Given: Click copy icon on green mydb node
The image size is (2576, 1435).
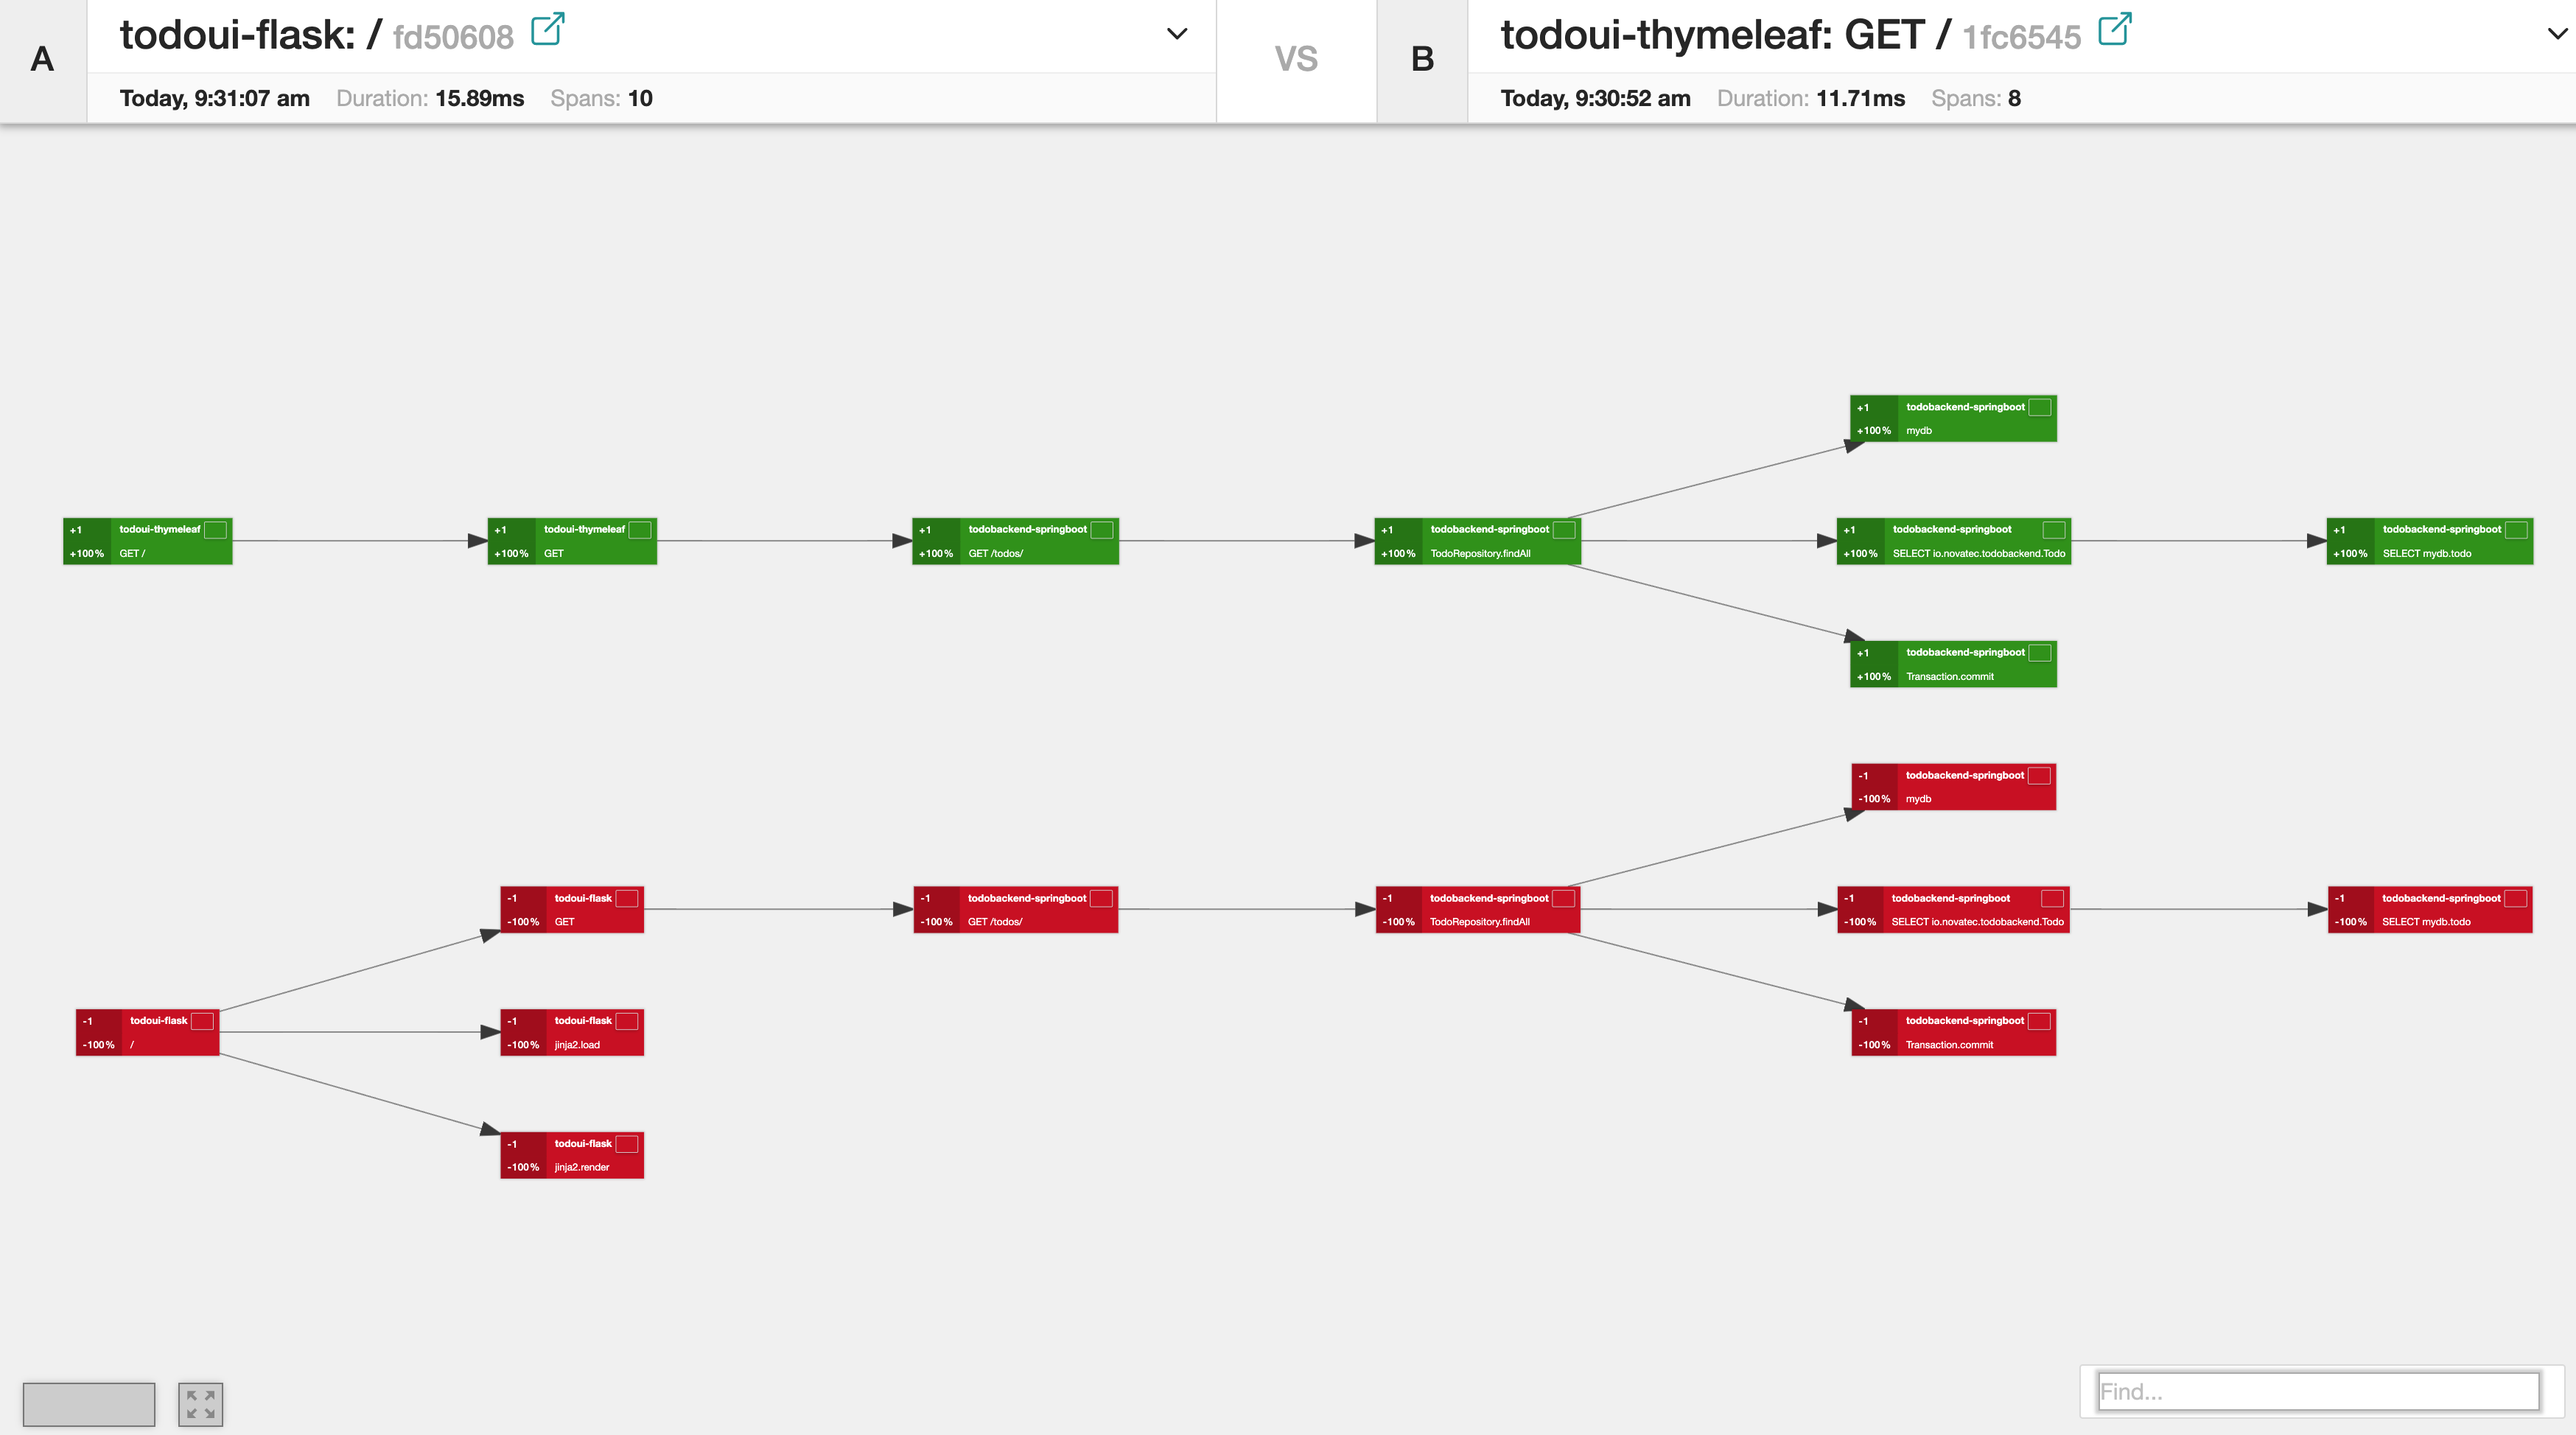Looking at the screenshot, I should (2040, 407).
